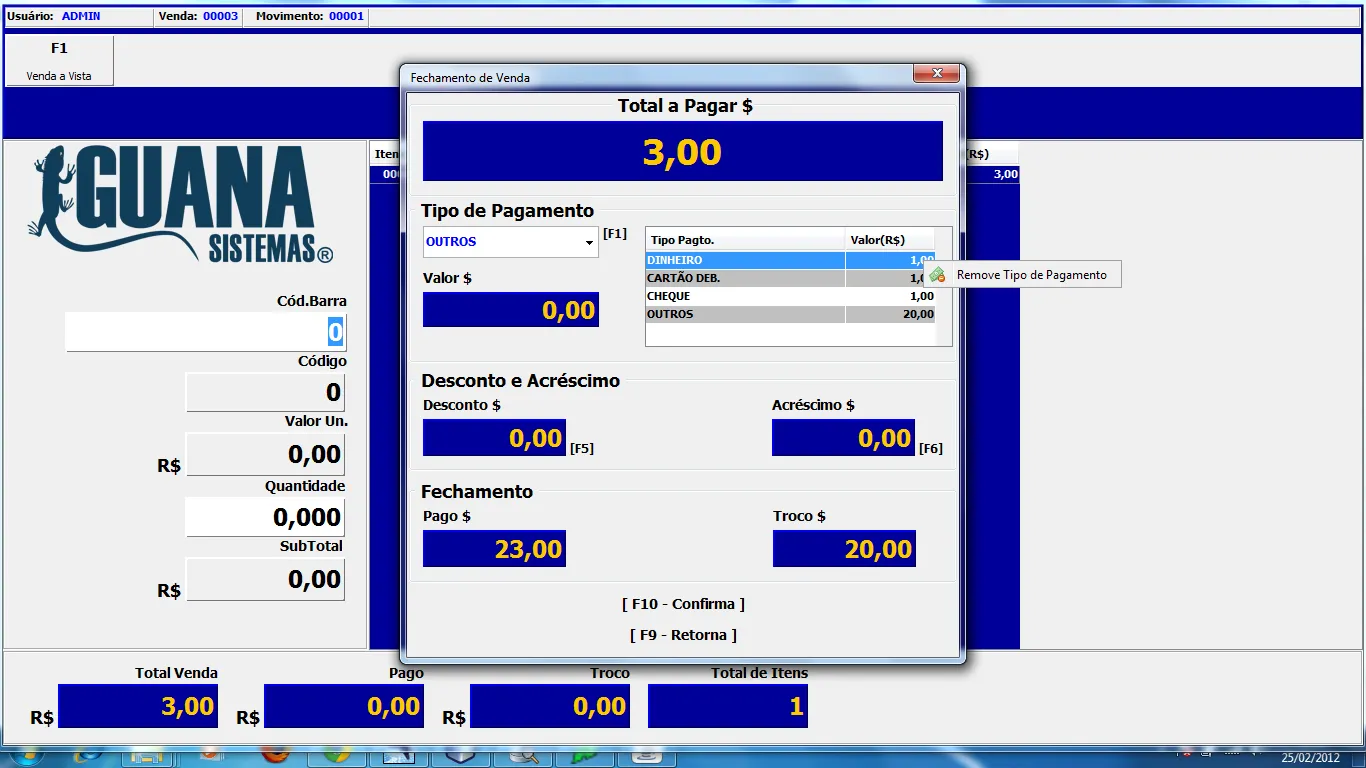Screen dimensions: 1366x768
Task: Click the Total de Itens count display
Action: point(728,706)
